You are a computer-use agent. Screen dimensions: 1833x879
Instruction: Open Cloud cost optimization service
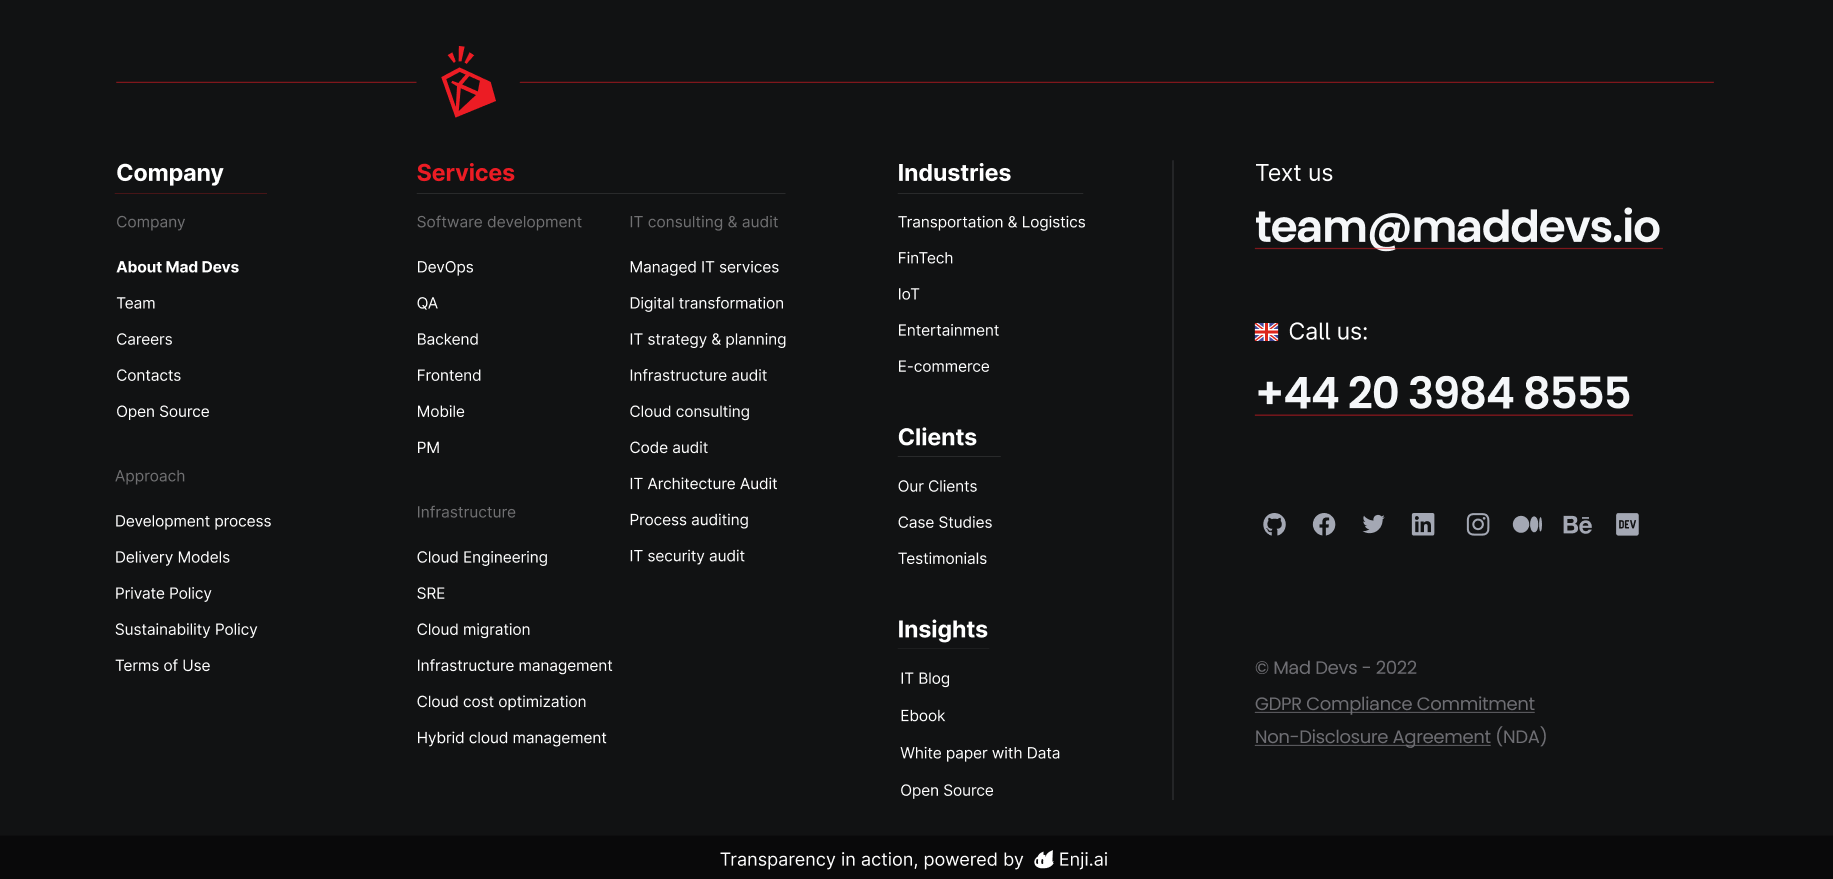[x=501, y=702]
